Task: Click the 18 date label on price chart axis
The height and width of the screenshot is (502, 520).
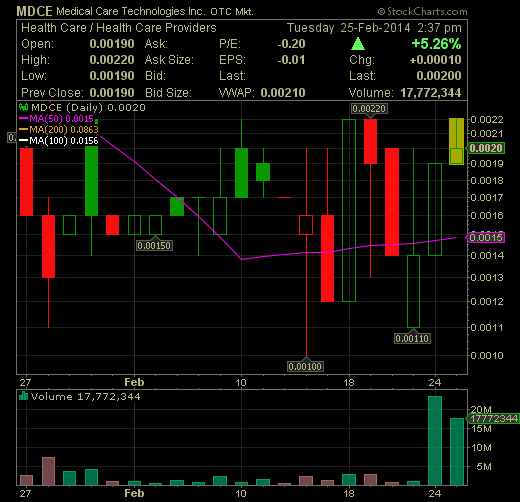Action: pos(349,383)
